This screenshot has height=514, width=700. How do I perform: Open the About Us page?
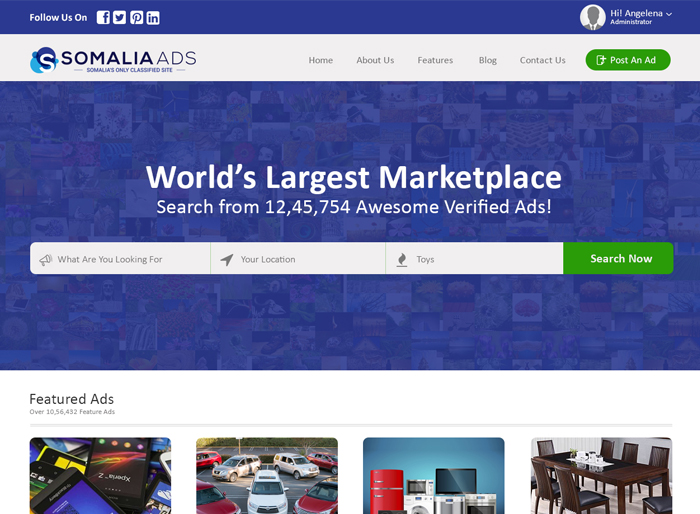click(x=375, y=60)
